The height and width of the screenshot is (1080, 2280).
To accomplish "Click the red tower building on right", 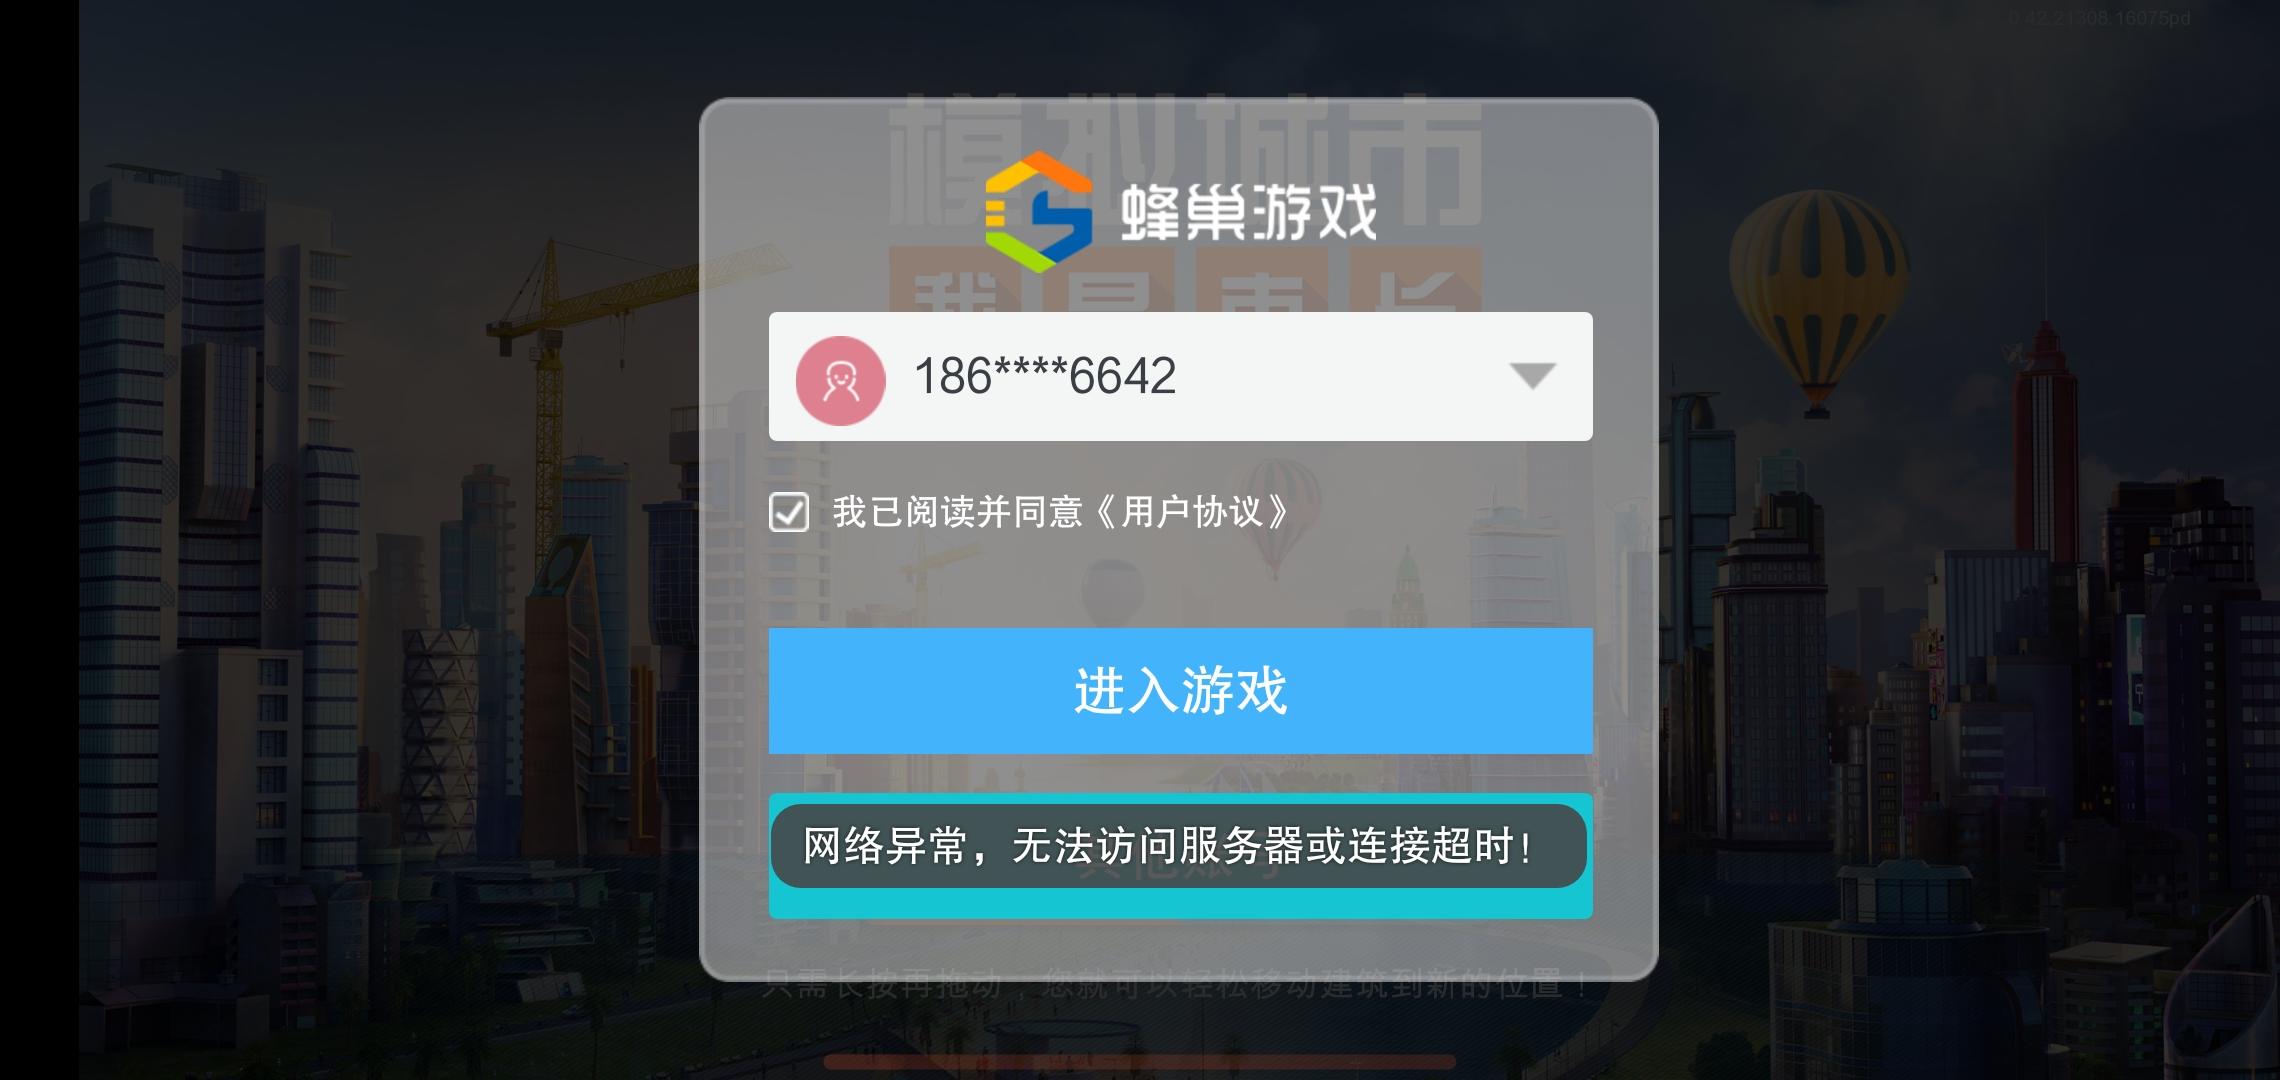I will pyautogui.click(x=2046, y=450).
